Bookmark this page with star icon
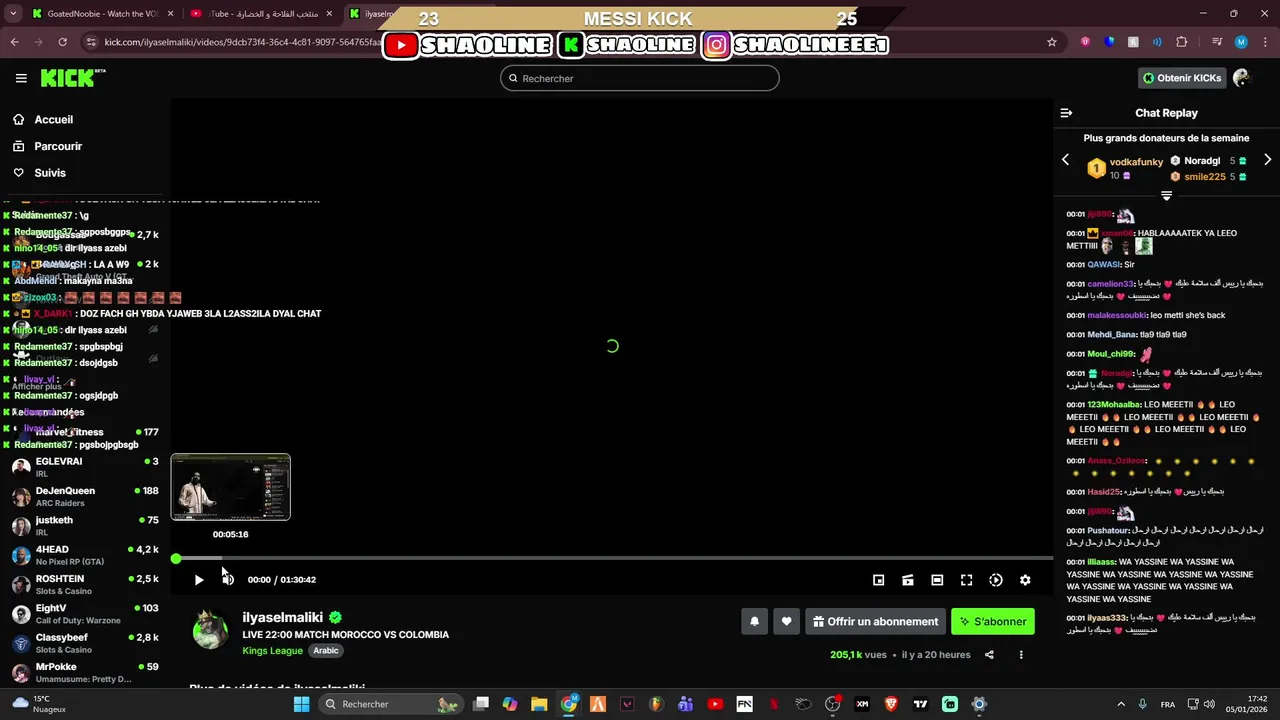 pos(1052,42)
